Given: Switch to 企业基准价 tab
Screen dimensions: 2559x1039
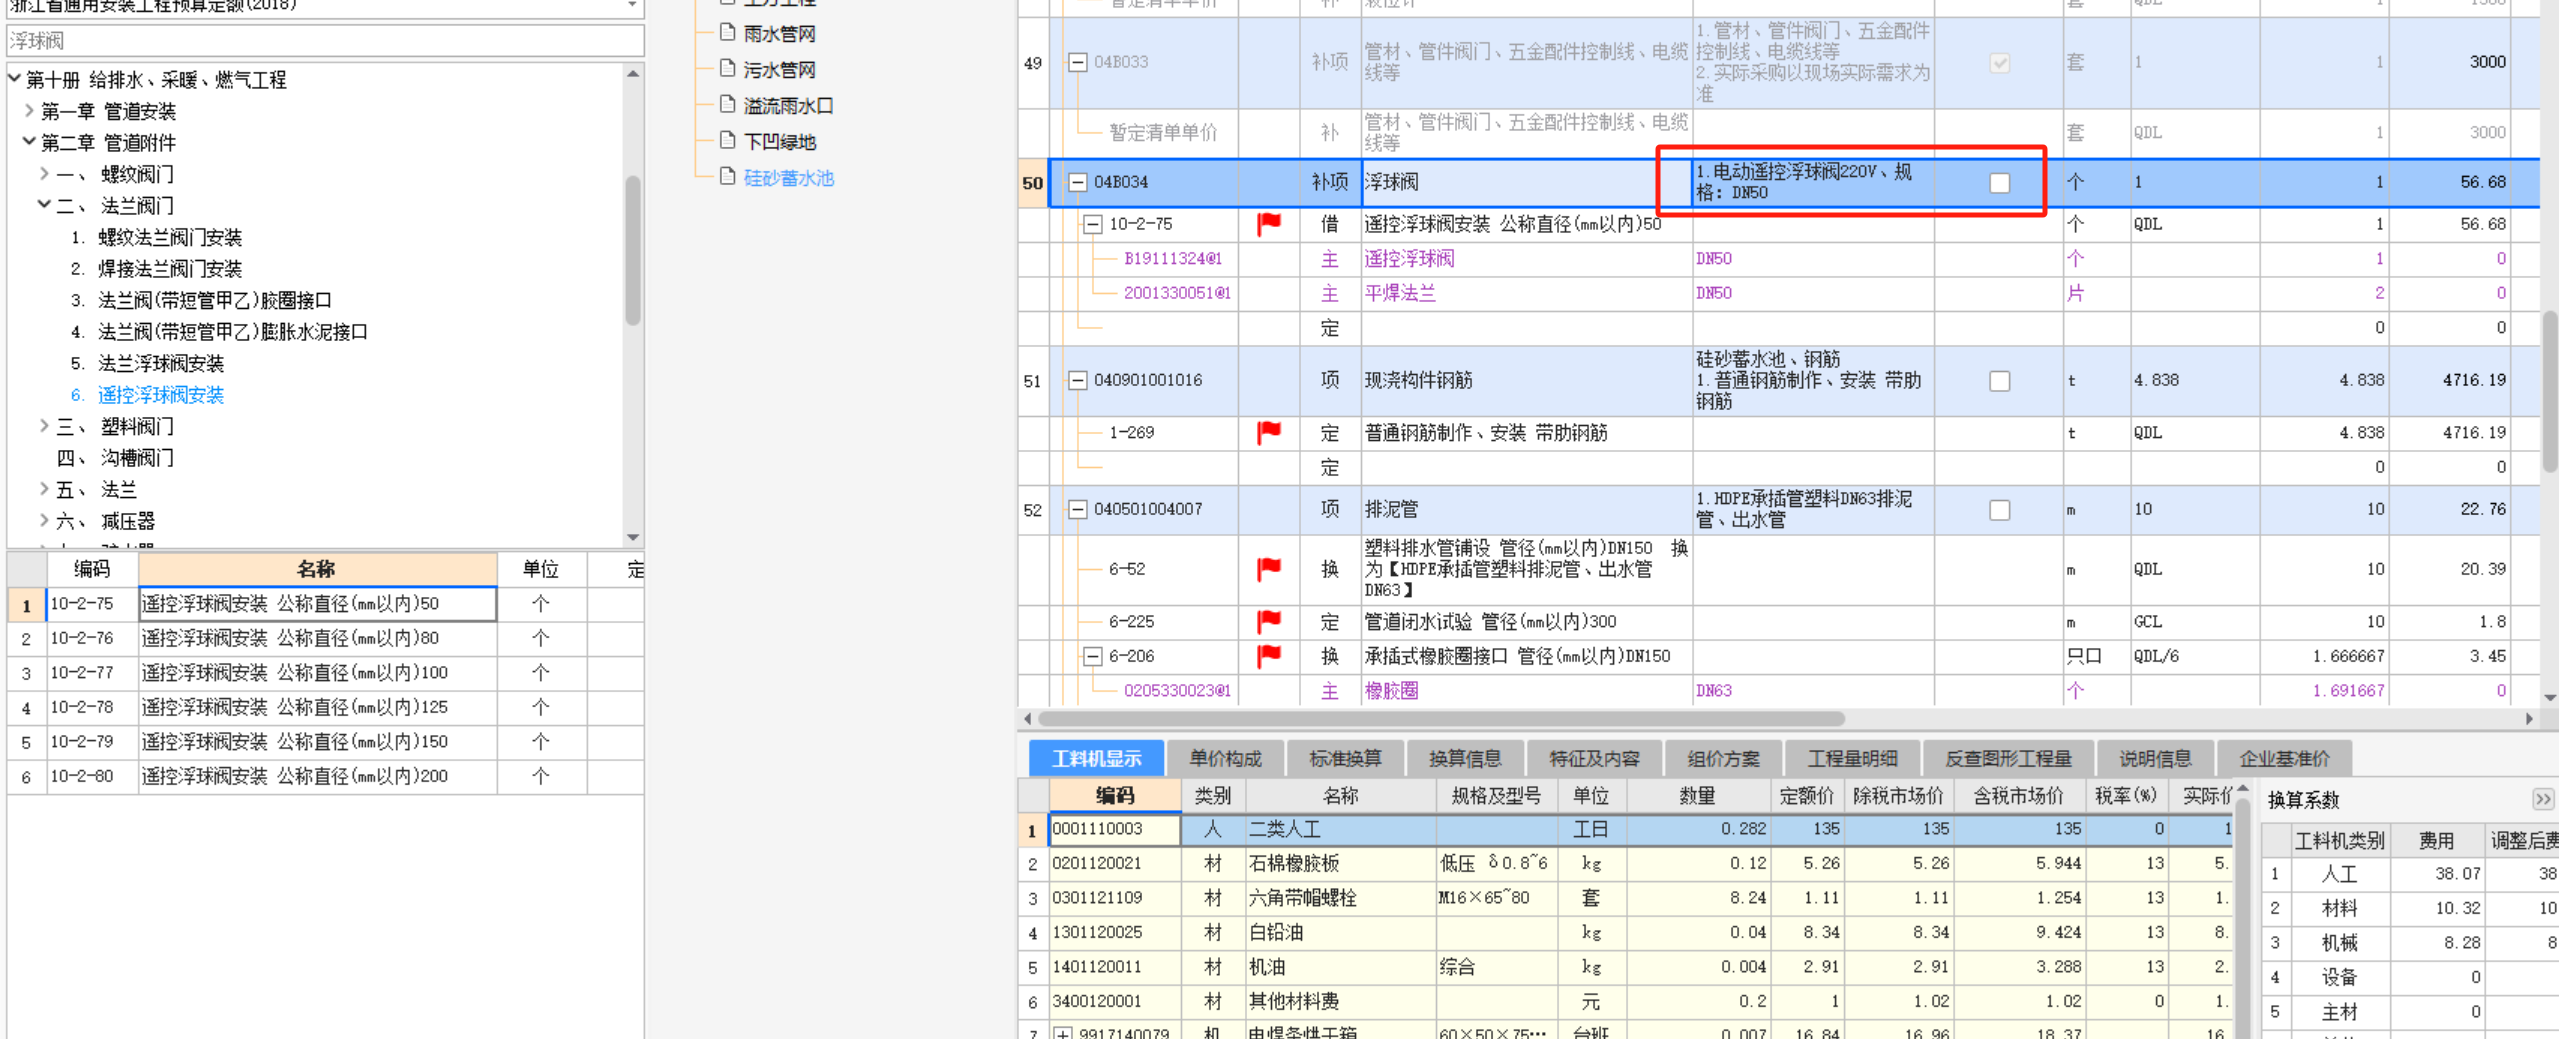Looking at the screenshot, I should pyautogui.click(x=2284, y=758).
